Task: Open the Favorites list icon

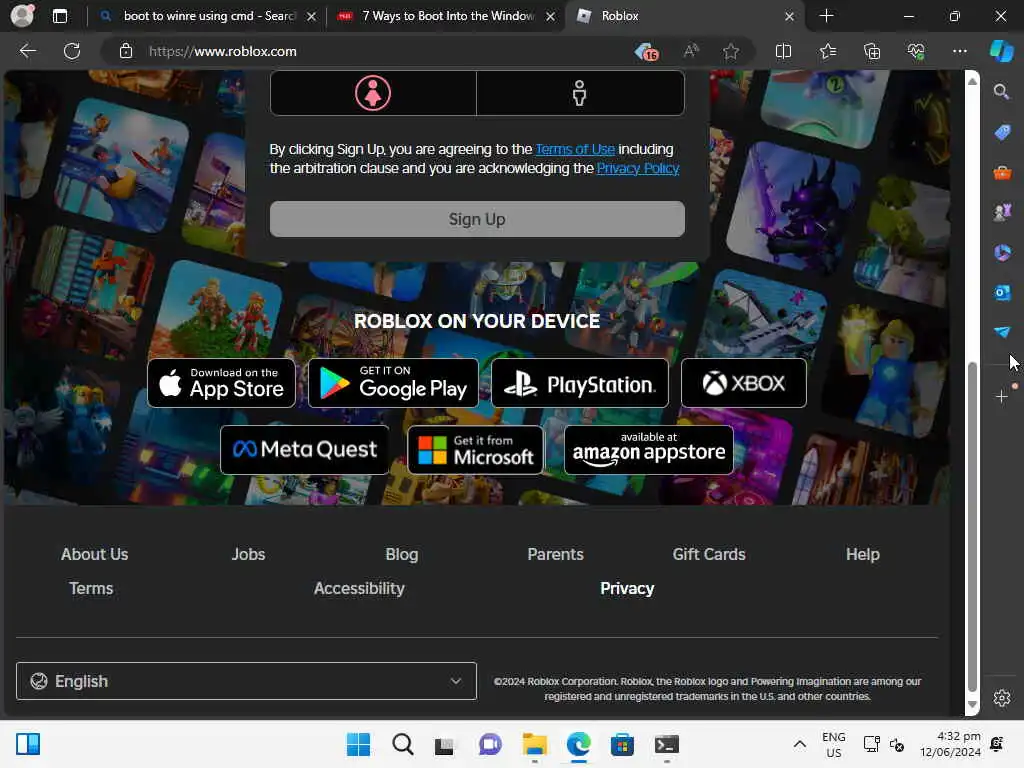Action: (827, 51)
